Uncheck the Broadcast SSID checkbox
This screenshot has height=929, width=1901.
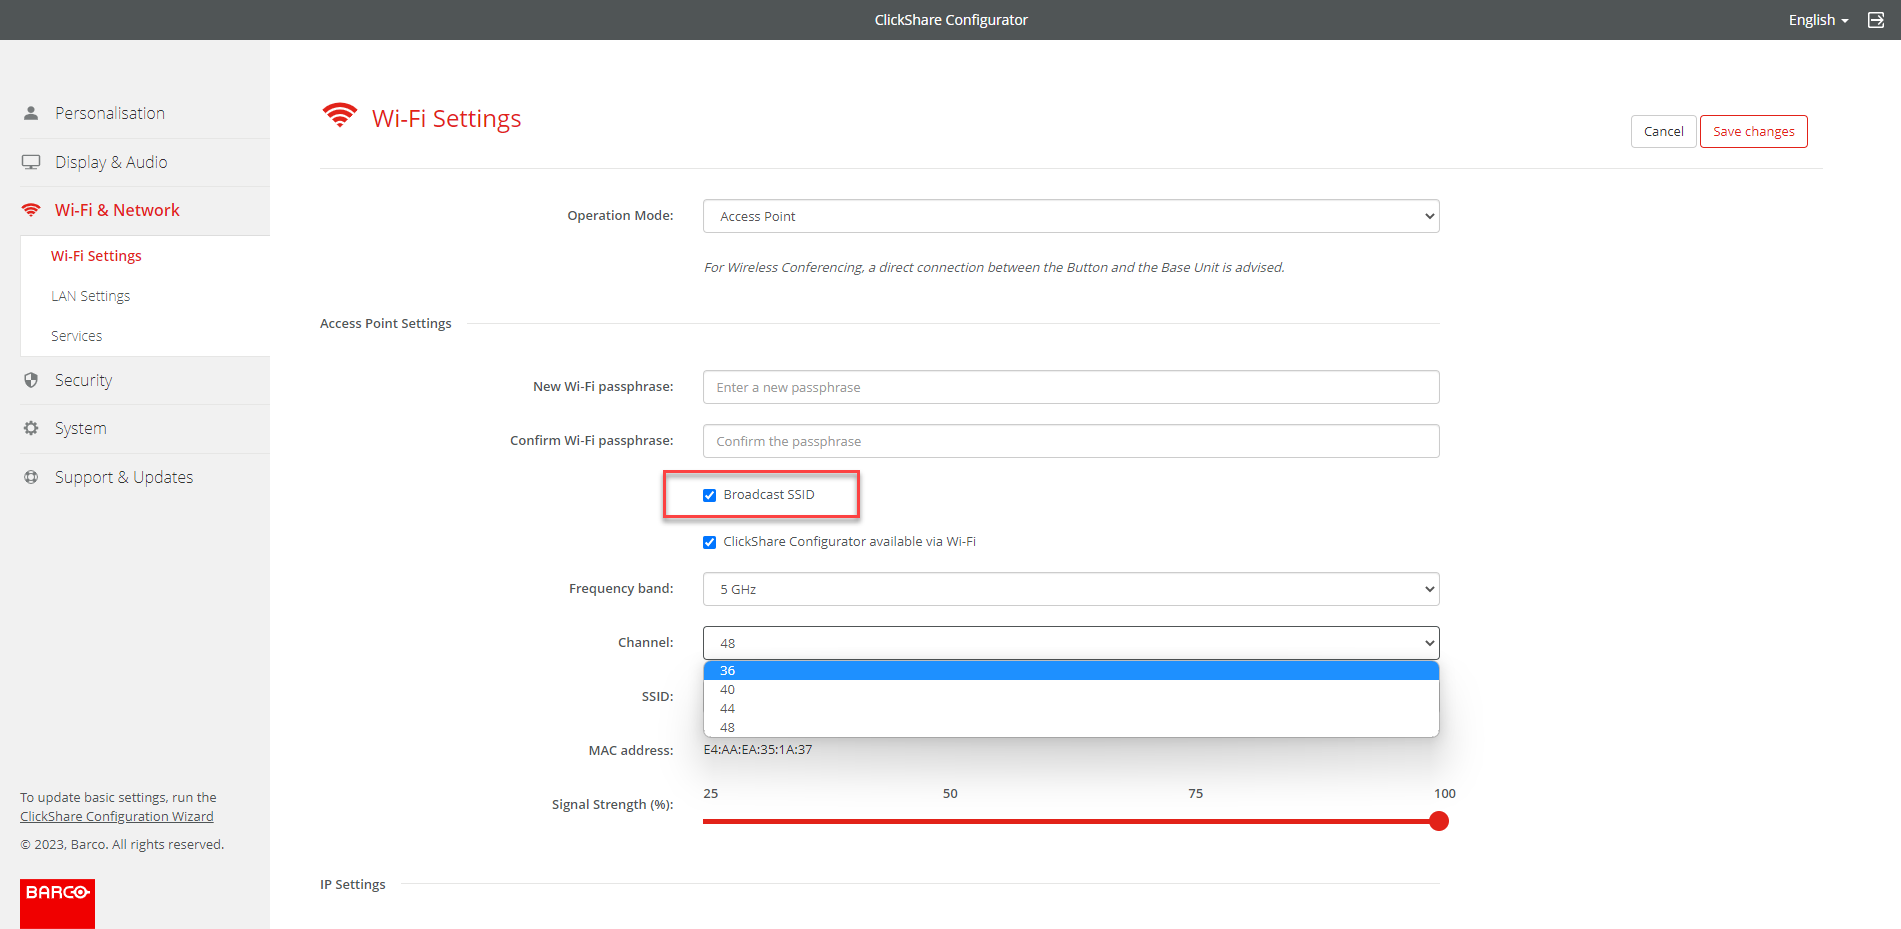(710, 495)
